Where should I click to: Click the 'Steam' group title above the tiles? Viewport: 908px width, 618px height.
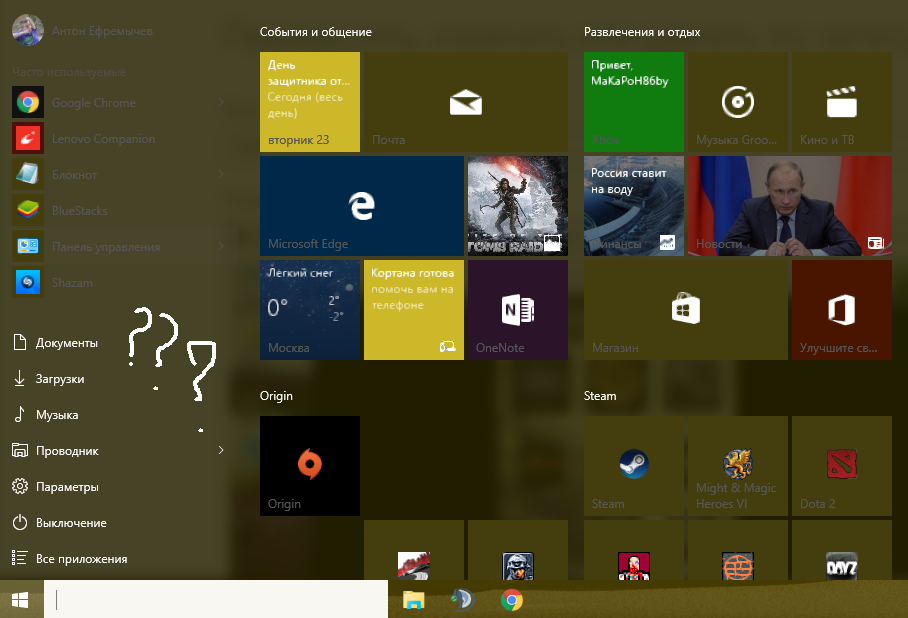[600, 396]
